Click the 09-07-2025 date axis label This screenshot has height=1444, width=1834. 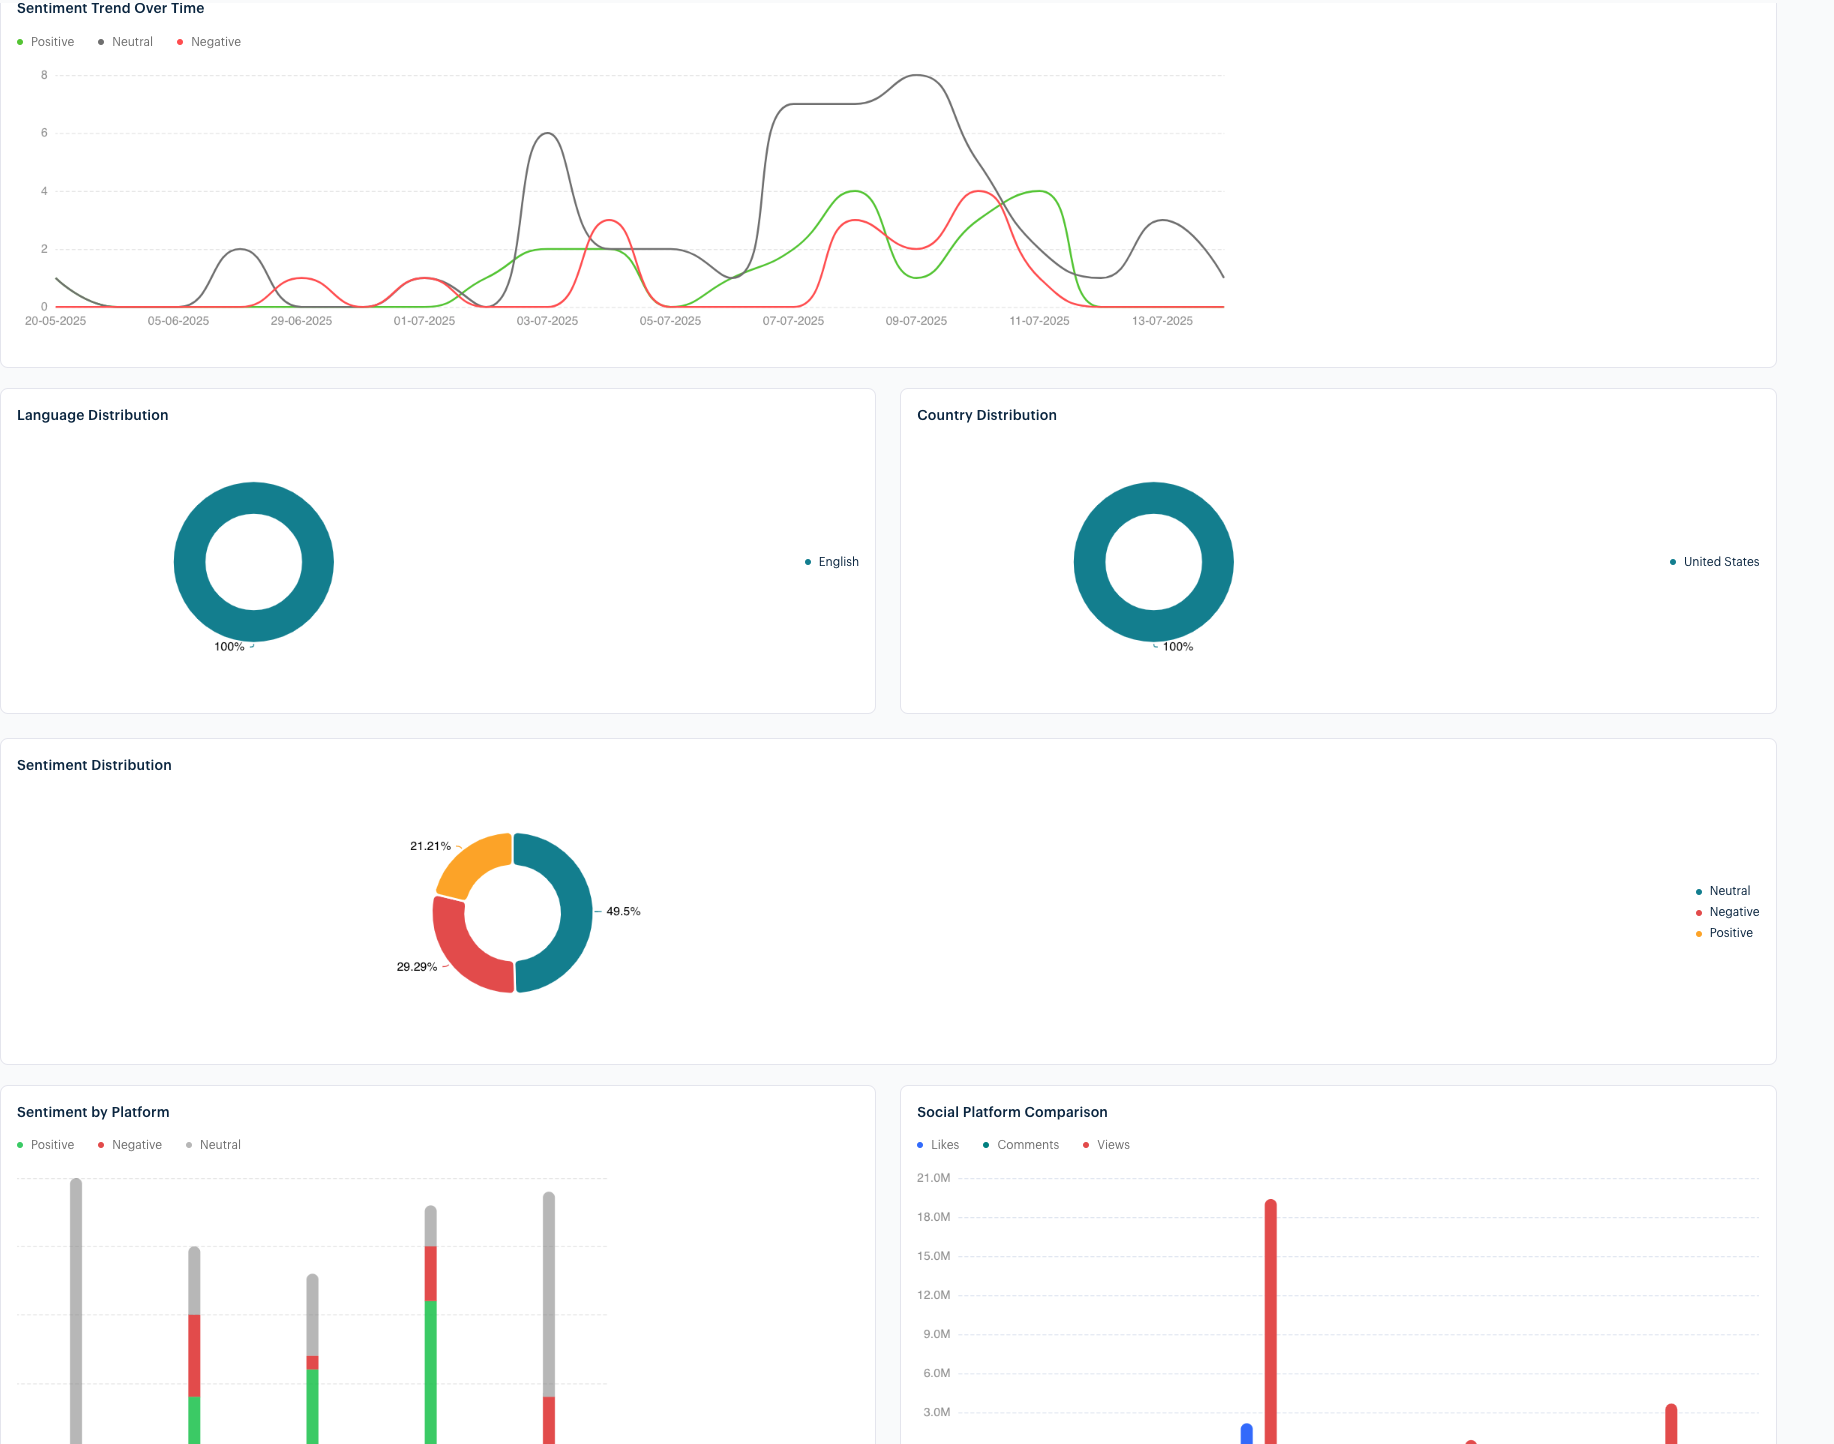coord(917,321)
